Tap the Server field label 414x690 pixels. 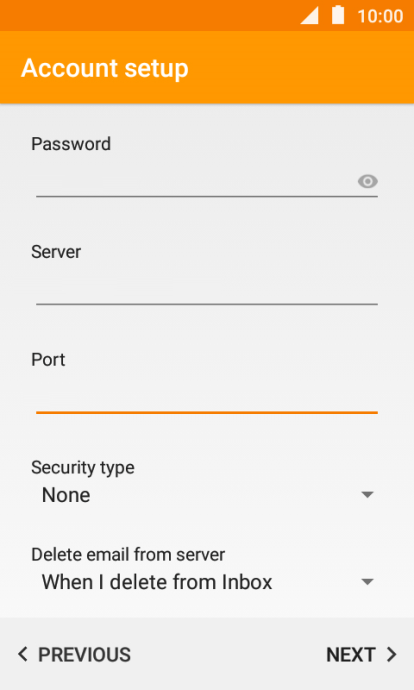pos(56,252)
